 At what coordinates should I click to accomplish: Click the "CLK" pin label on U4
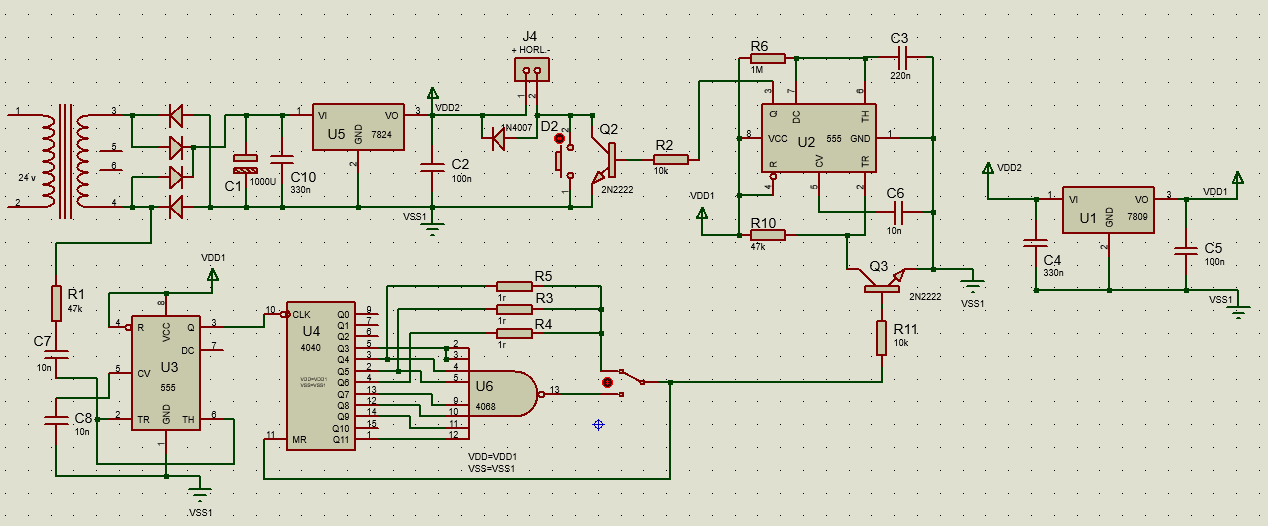301,314
